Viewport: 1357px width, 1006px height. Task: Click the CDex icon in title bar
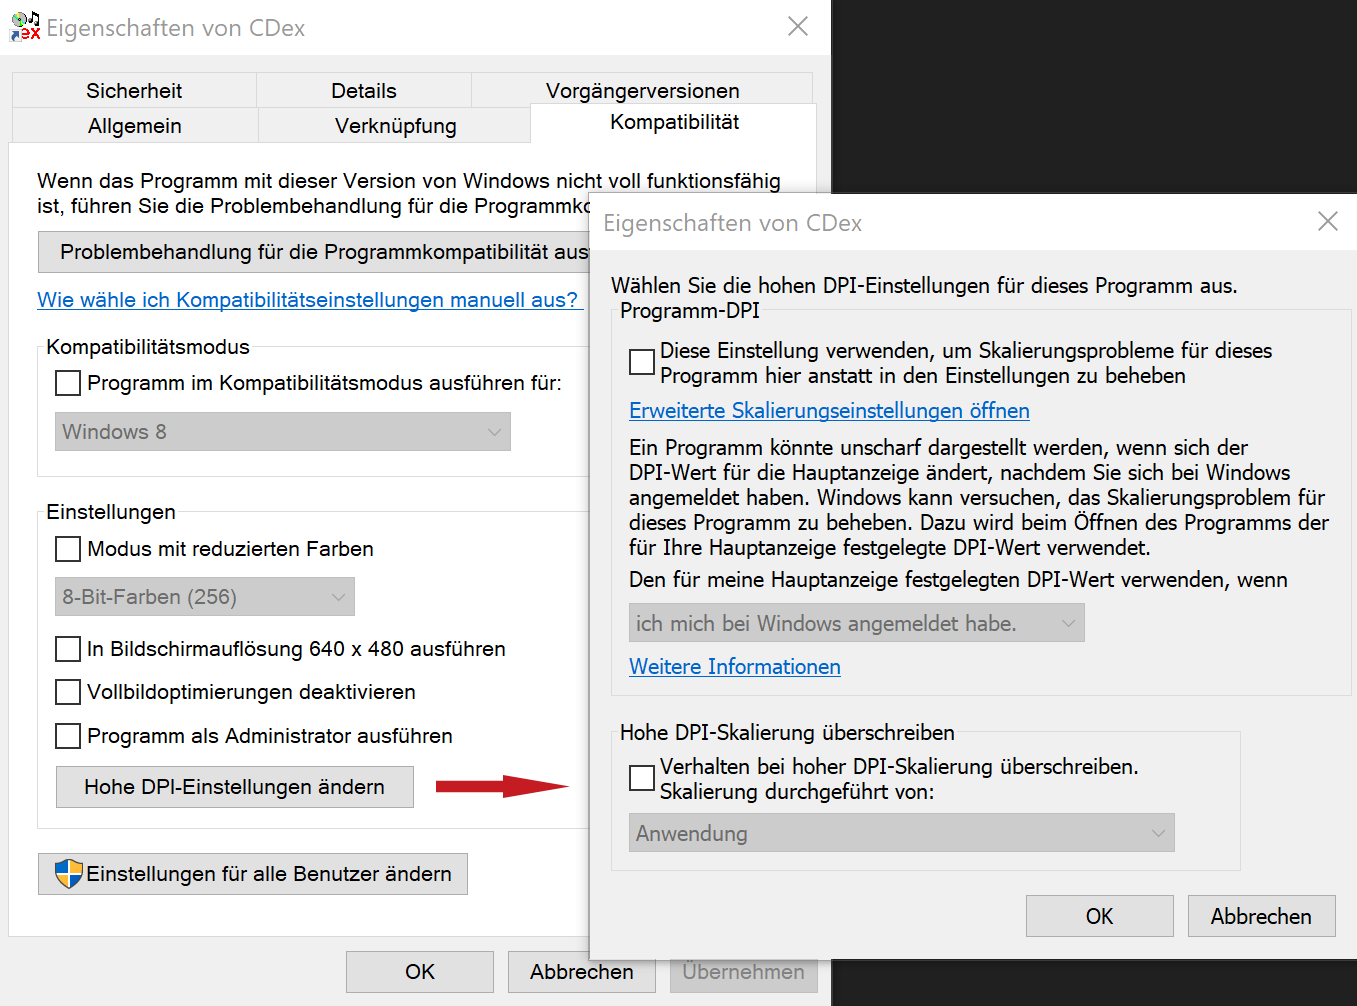pyautogui.click(x=25, y=27)
